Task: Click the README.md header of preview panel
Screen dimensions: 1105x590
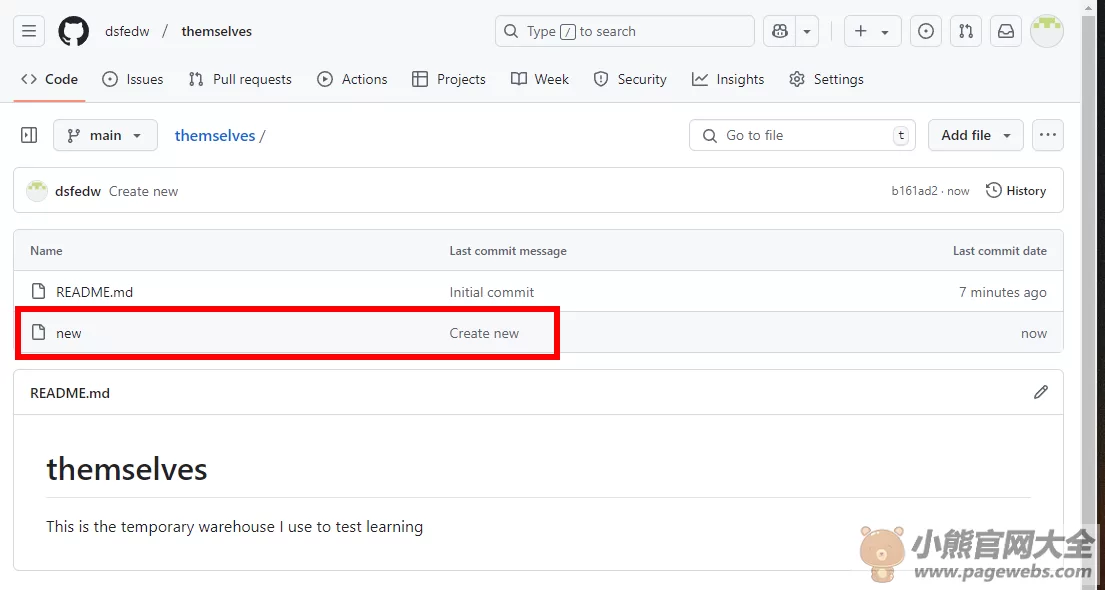Action: pyautogui.click(x=70, y=393)
